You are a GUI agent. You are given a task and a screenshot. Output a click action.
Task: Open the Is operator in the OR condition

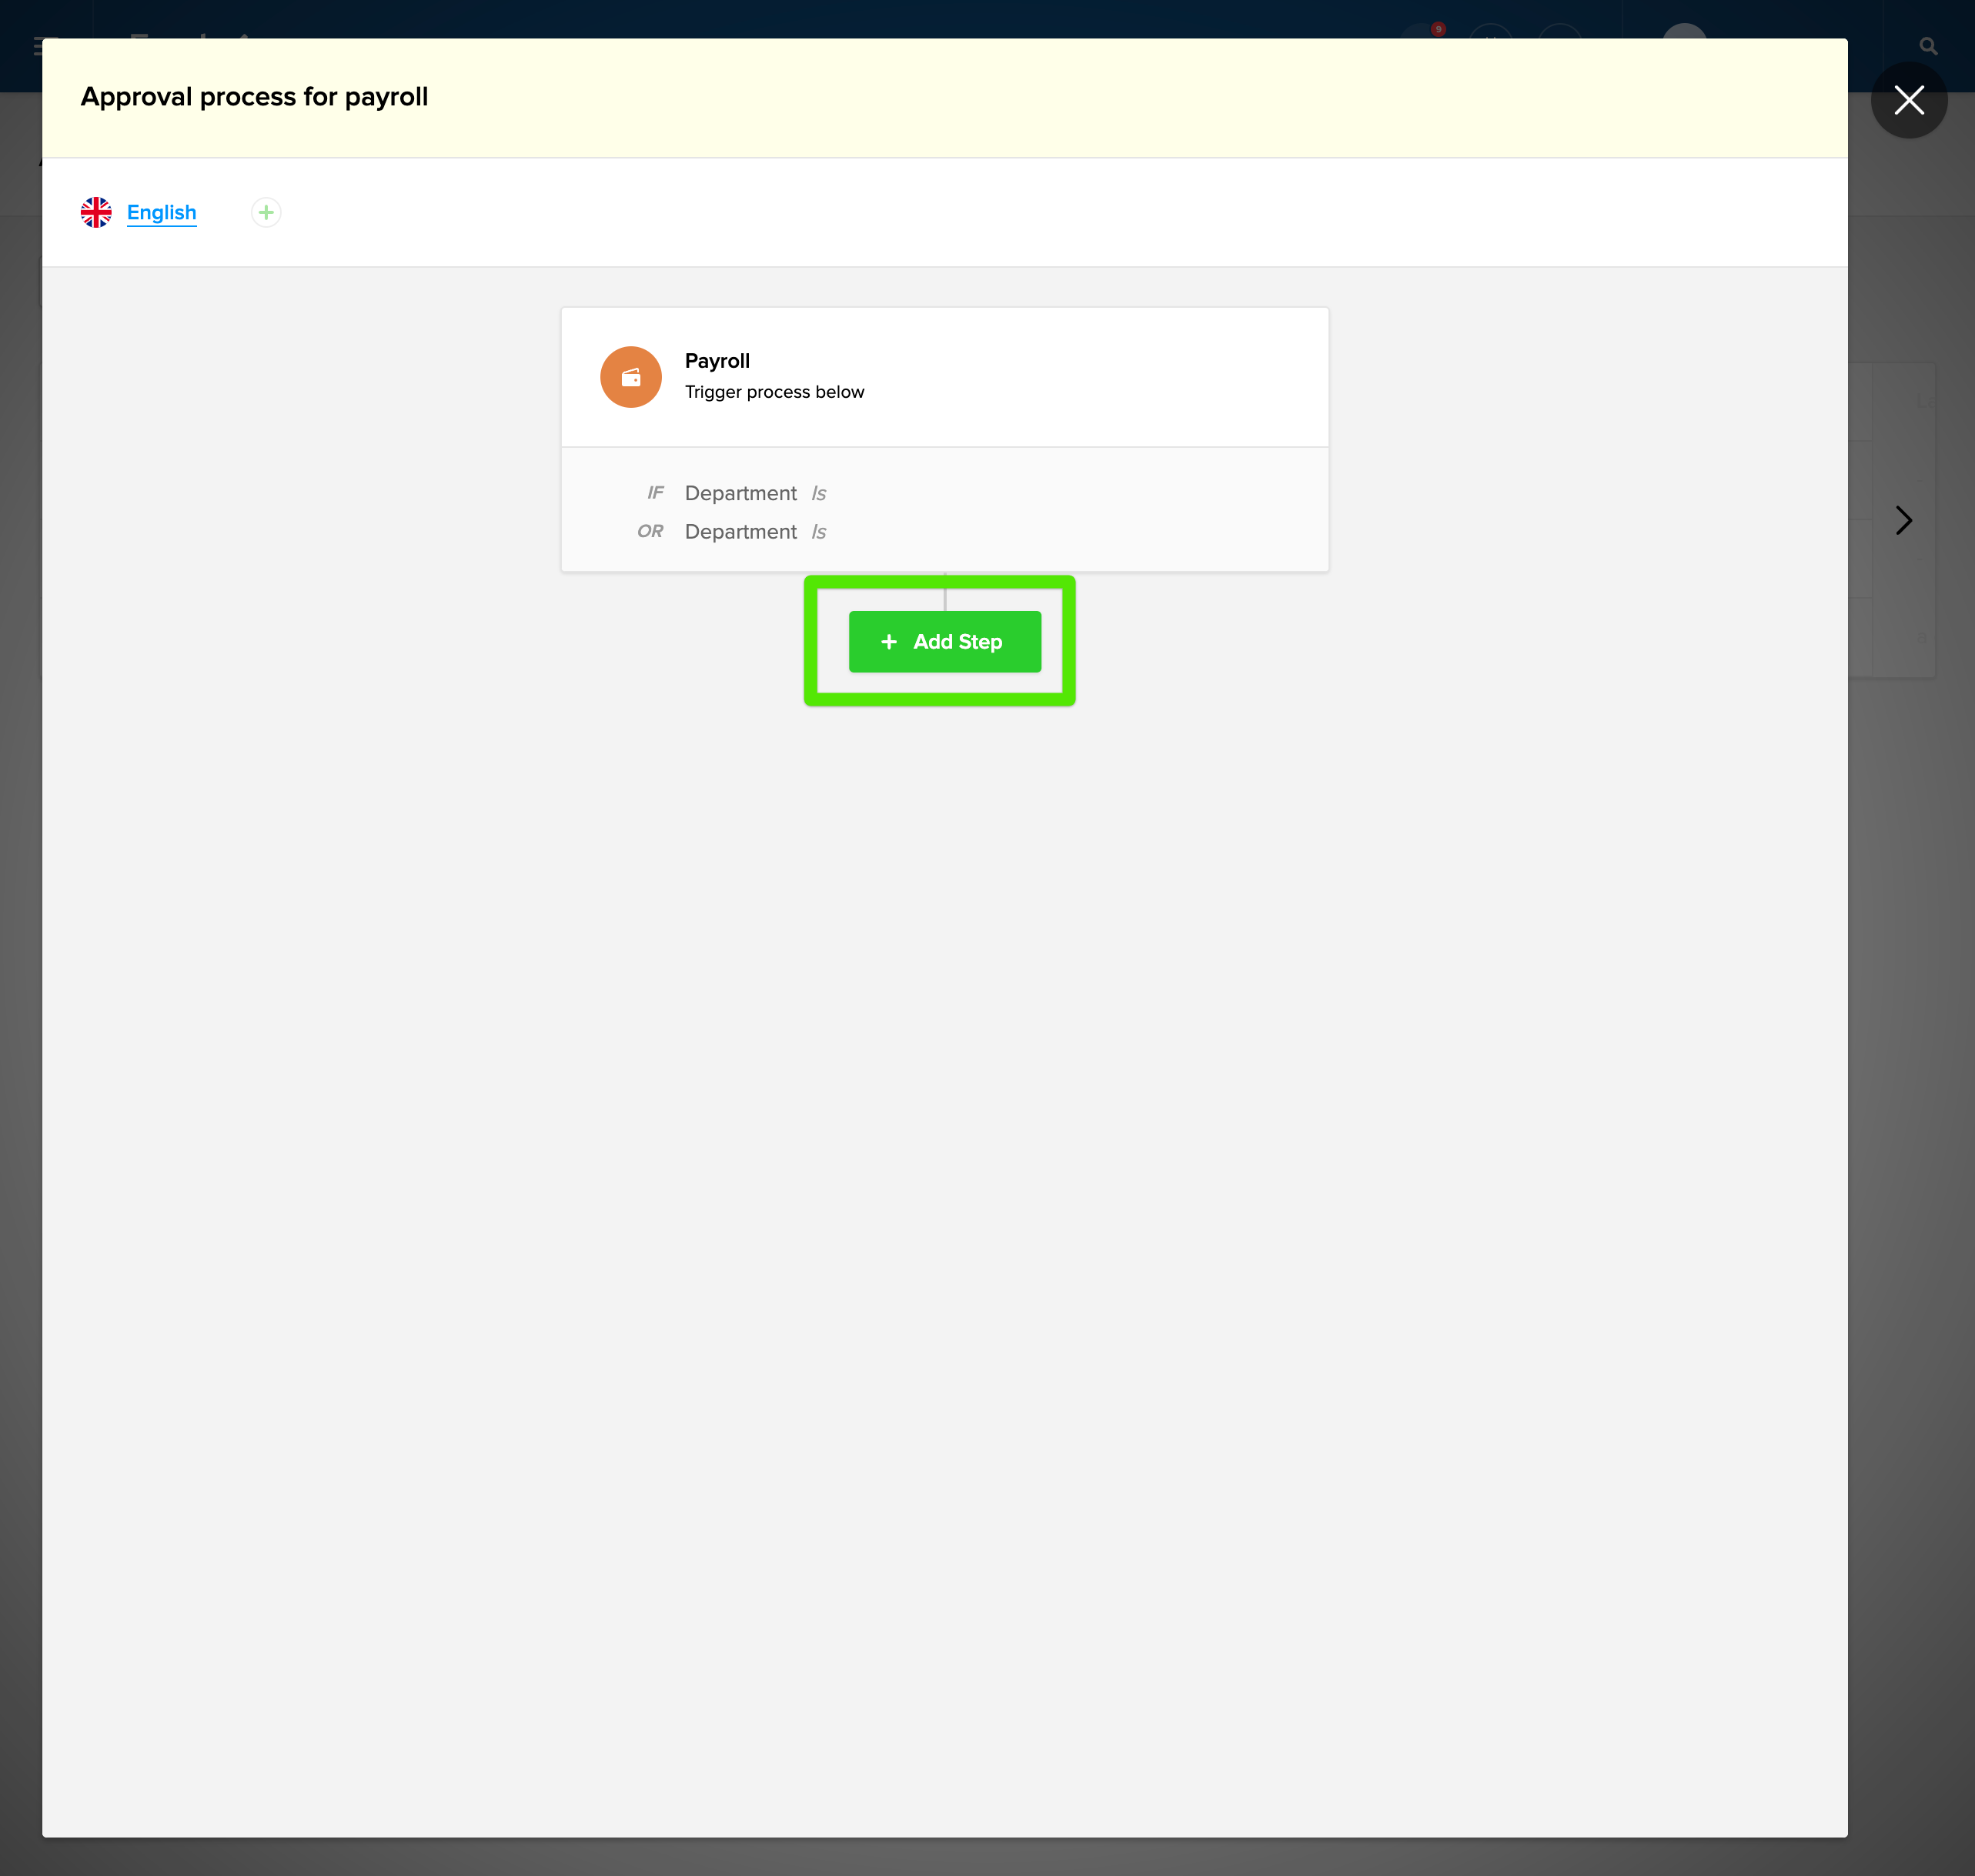pos(819,531)
